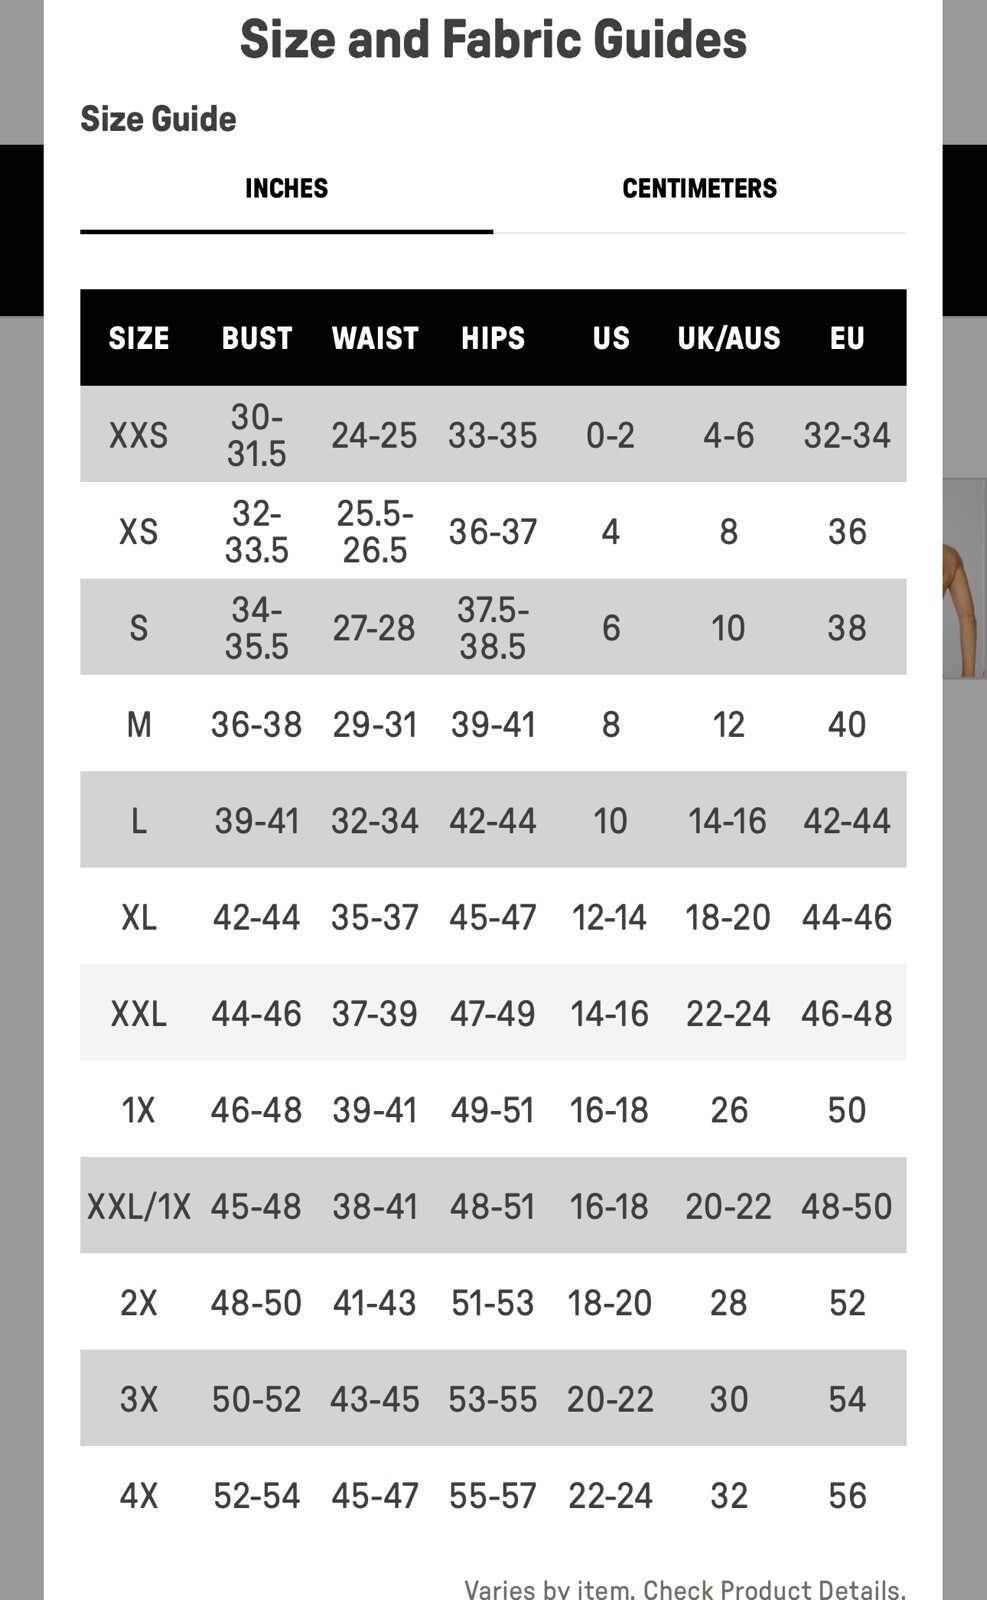Image resolution: width=987 pixels, height=1600 pixels.
Task: Click the product image behind the modal
Action: 964,580
